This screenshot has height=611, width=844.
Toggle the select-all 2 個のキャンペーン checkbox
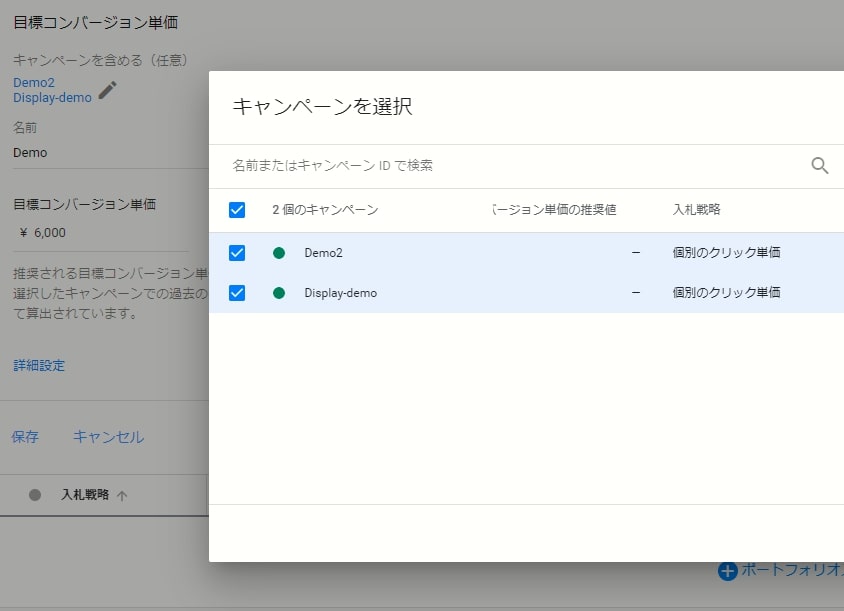point(237,210)
